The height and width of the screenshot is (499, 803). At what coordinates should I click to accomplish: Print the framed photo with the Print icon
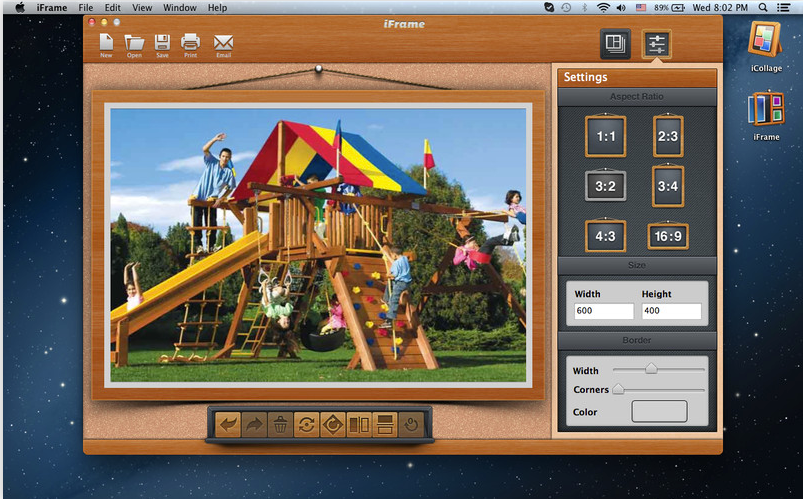point(191,45)
